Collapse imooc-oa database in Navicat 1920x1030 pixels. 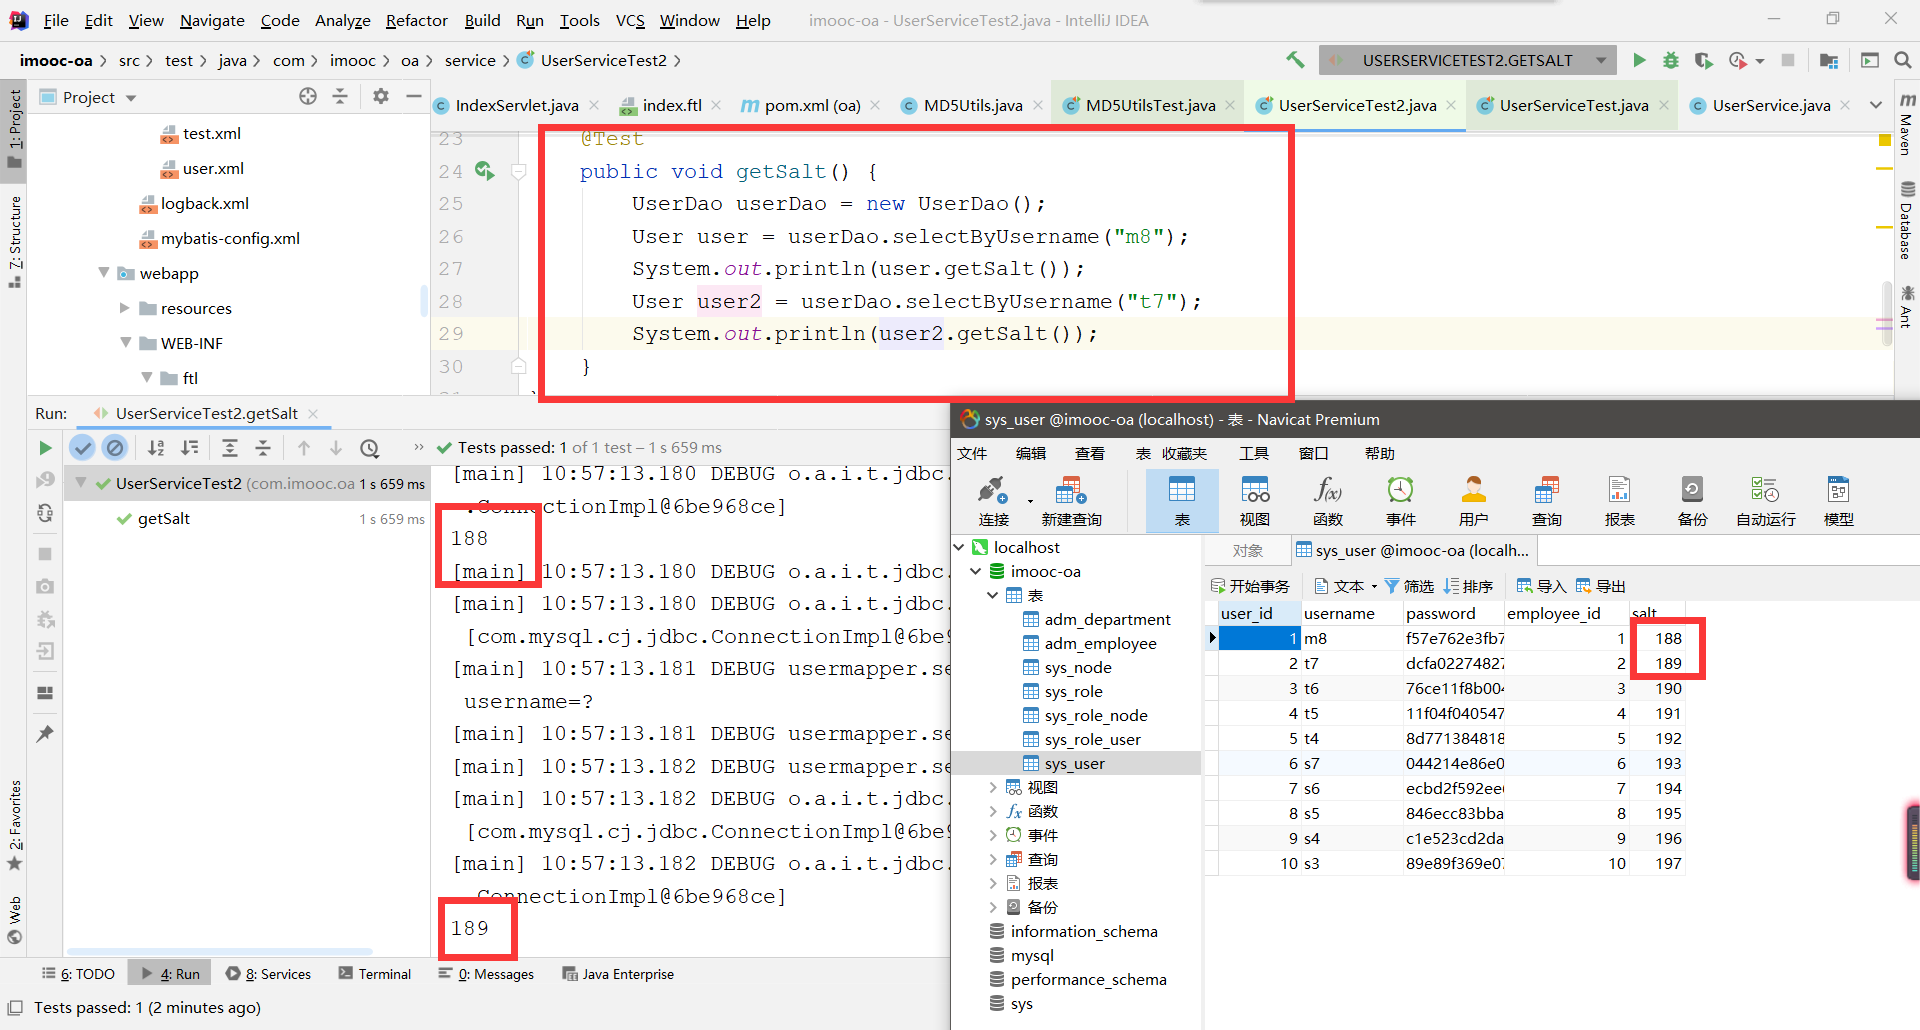975,571
